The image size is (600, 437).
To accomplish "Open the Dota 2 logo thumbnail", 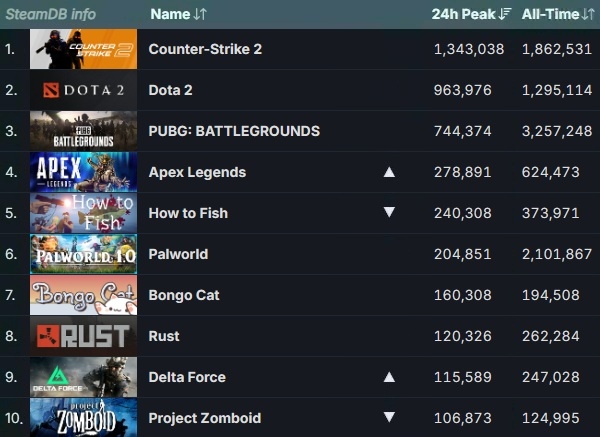I will 83,90.
